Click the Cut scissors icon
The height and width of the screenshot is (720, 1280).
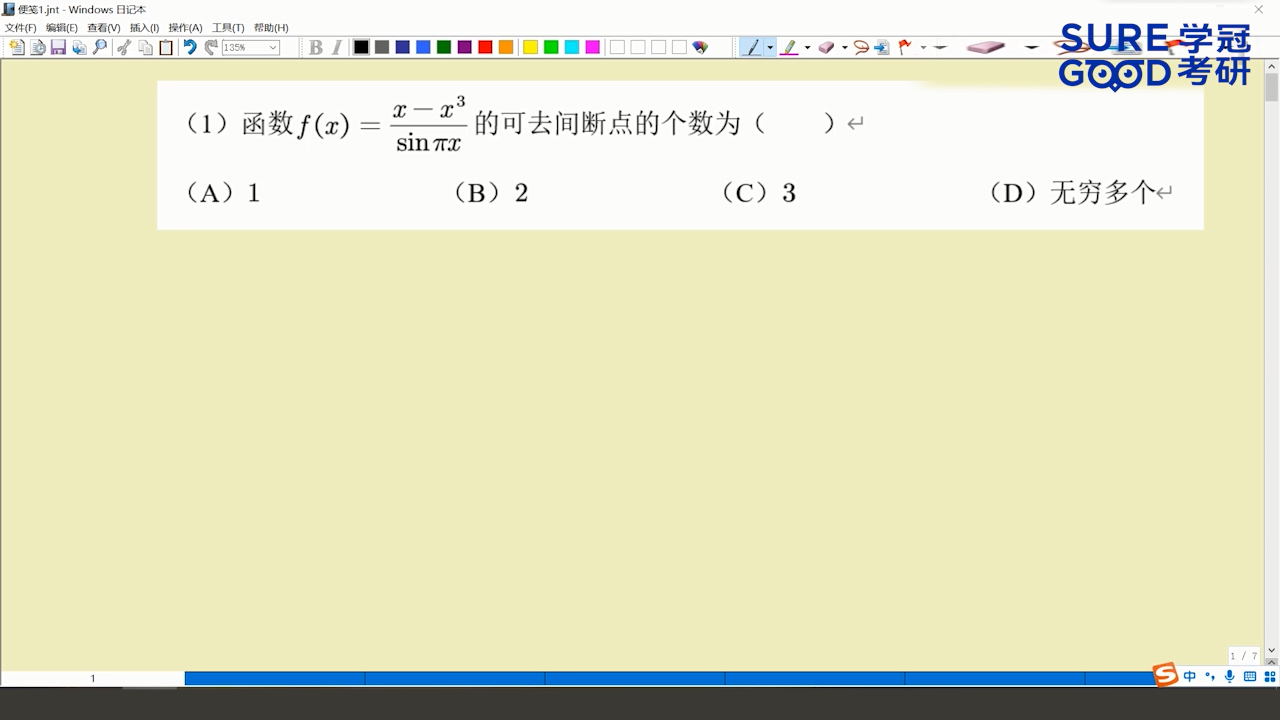(124, 47)
